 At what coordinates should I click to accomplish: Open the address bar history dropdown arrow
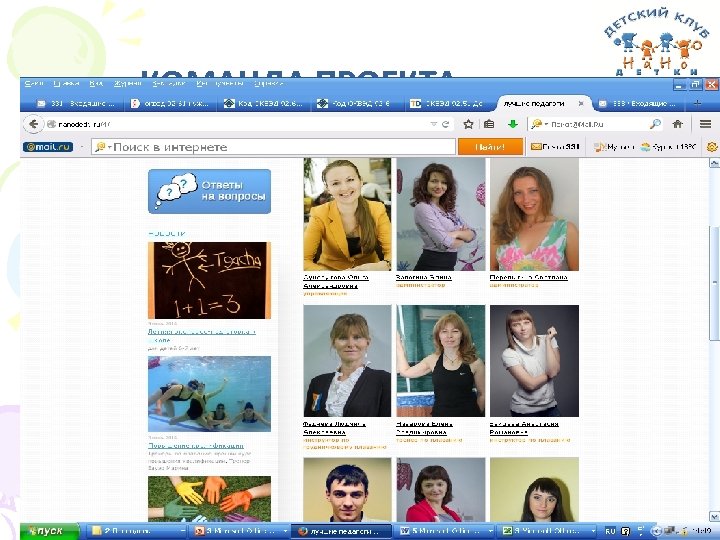click(433, 124)
